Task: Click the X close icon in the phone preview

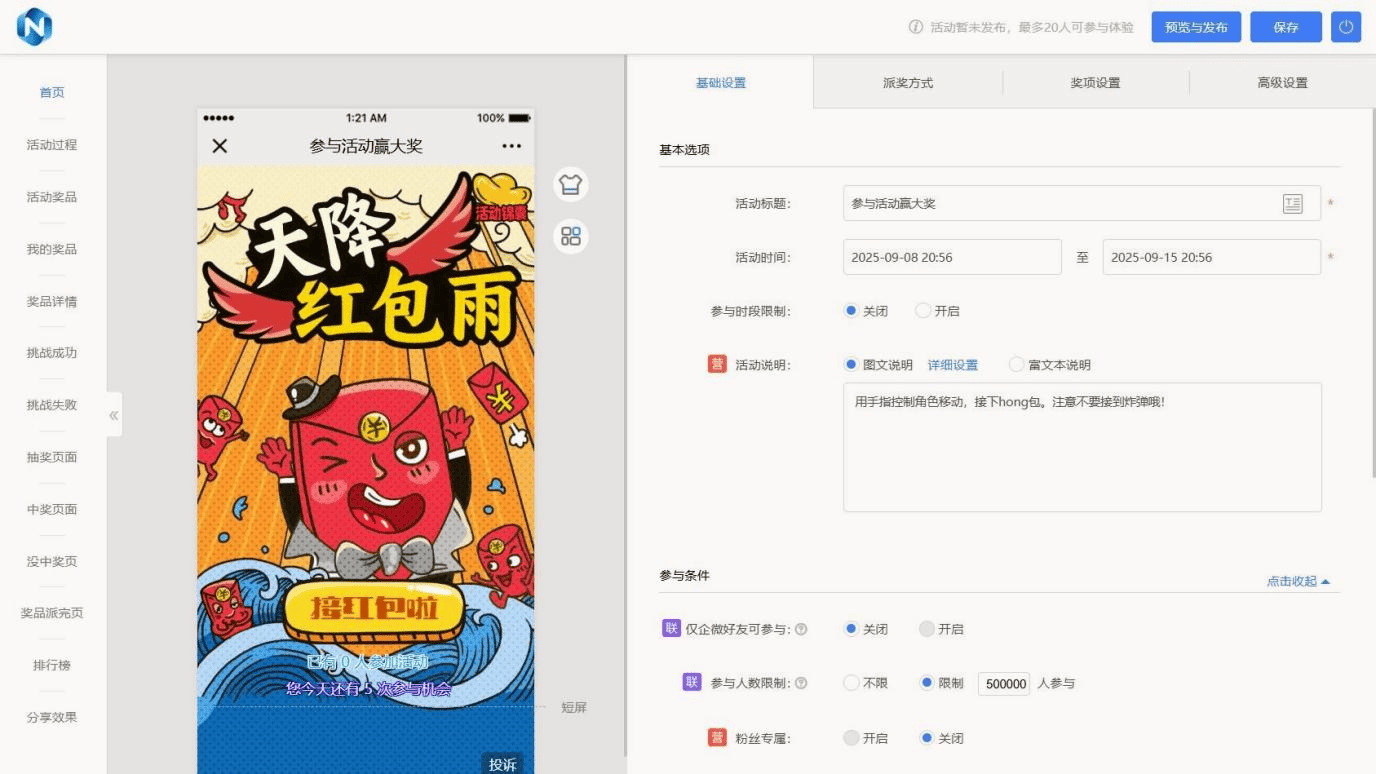Action: coord(220,146)
